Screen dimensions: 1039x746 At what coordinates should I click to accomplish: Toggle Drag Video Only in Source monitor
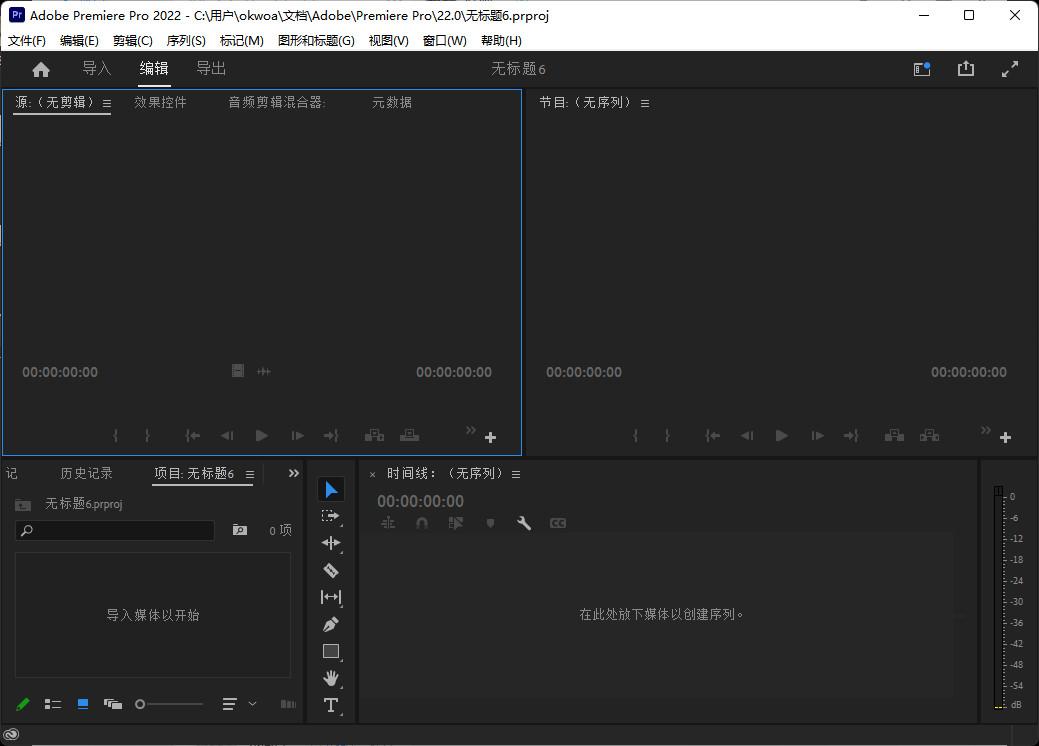[x=238, y=371]
